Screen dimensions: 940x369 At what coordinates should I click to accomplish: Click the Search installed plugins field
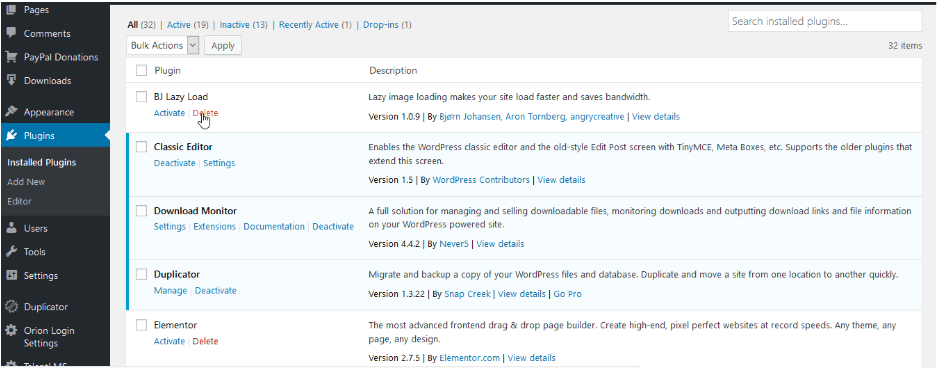[x=825, y=22]
